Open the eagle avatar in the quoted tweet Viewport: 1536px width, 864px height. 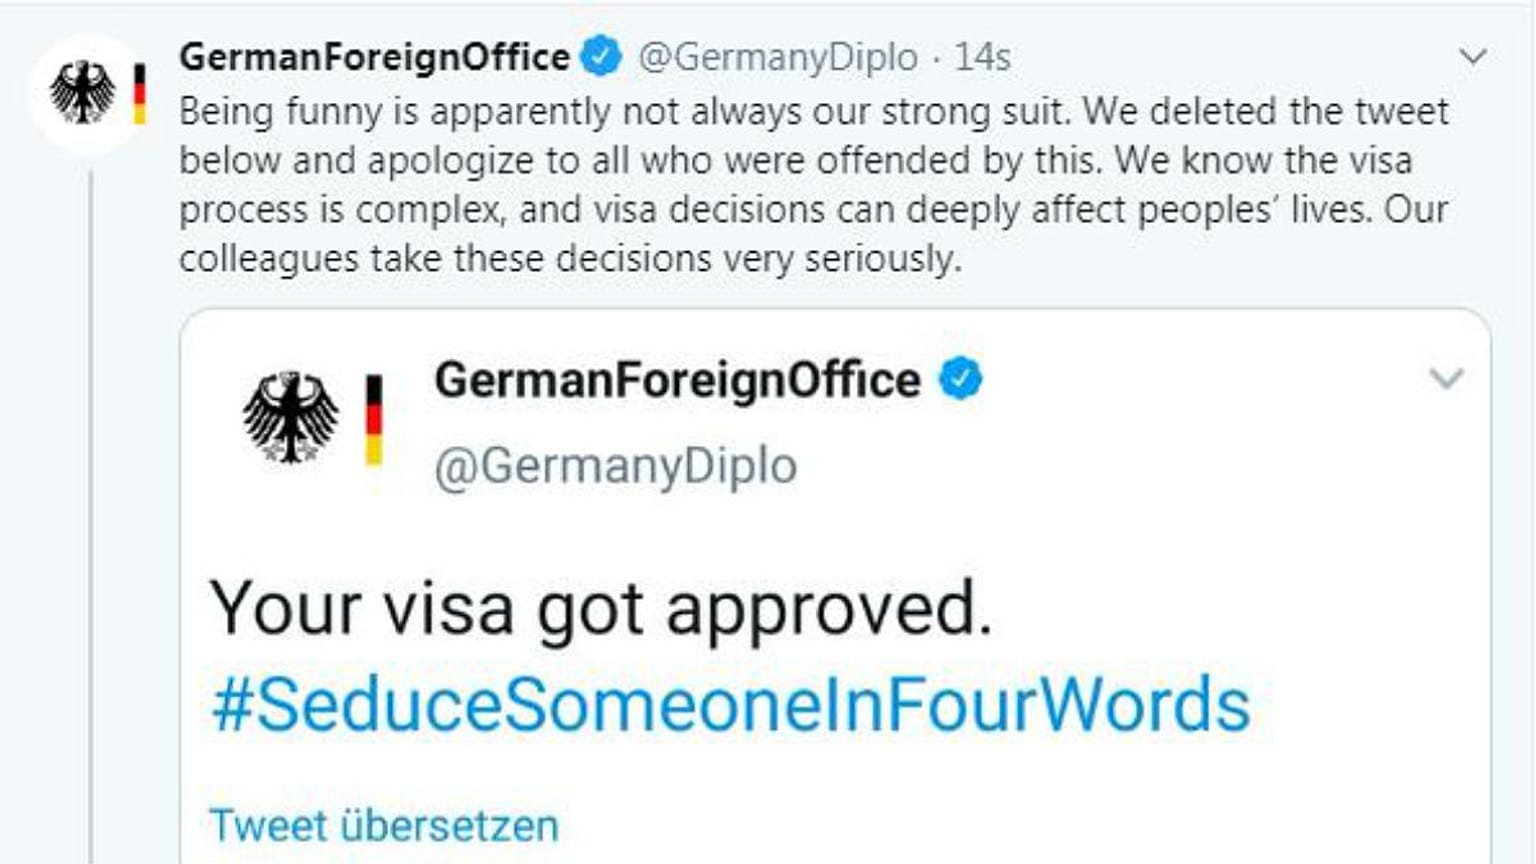point(290,418)
